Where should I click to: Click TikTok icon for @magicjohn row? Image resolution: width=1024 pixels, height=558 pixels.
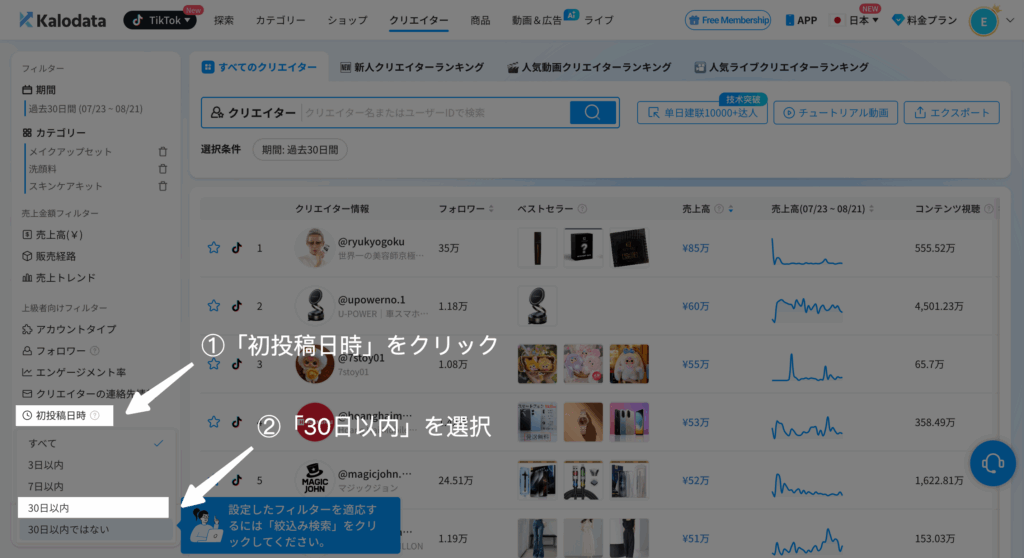[236, 480]
